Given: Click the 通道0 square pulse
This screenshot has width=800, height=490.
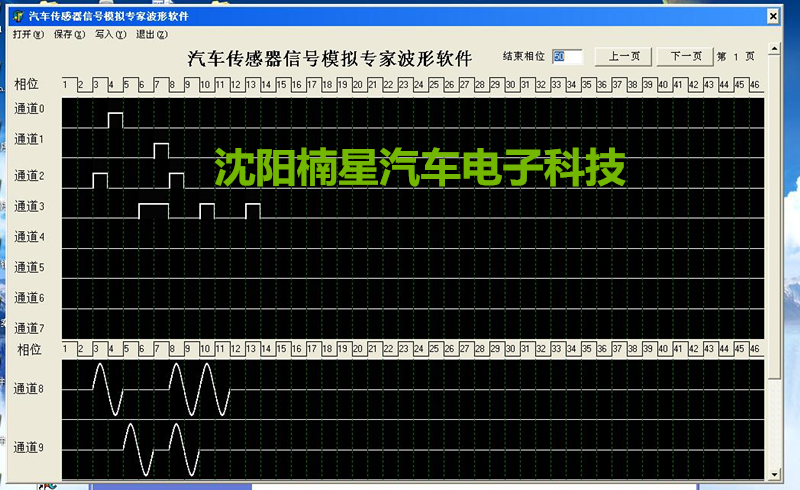Looking at the screenshot, I should [115, 120].
